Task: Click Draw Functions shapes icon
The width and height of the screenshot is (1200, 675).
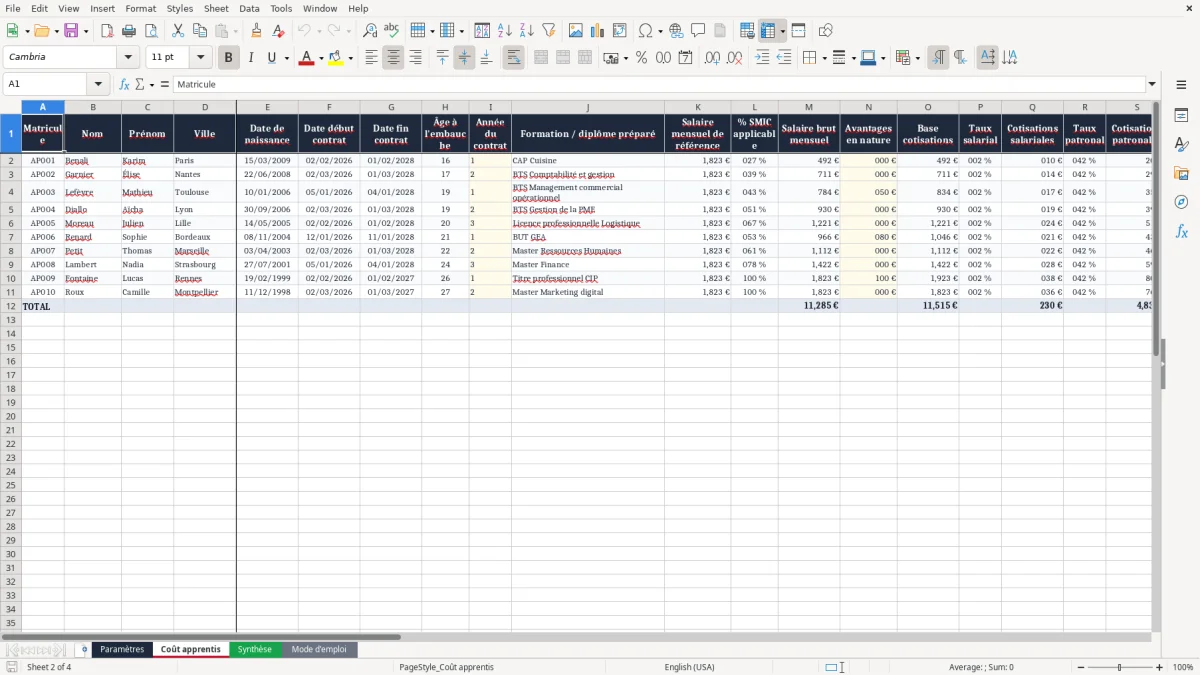Action: (x=826, y=31)
